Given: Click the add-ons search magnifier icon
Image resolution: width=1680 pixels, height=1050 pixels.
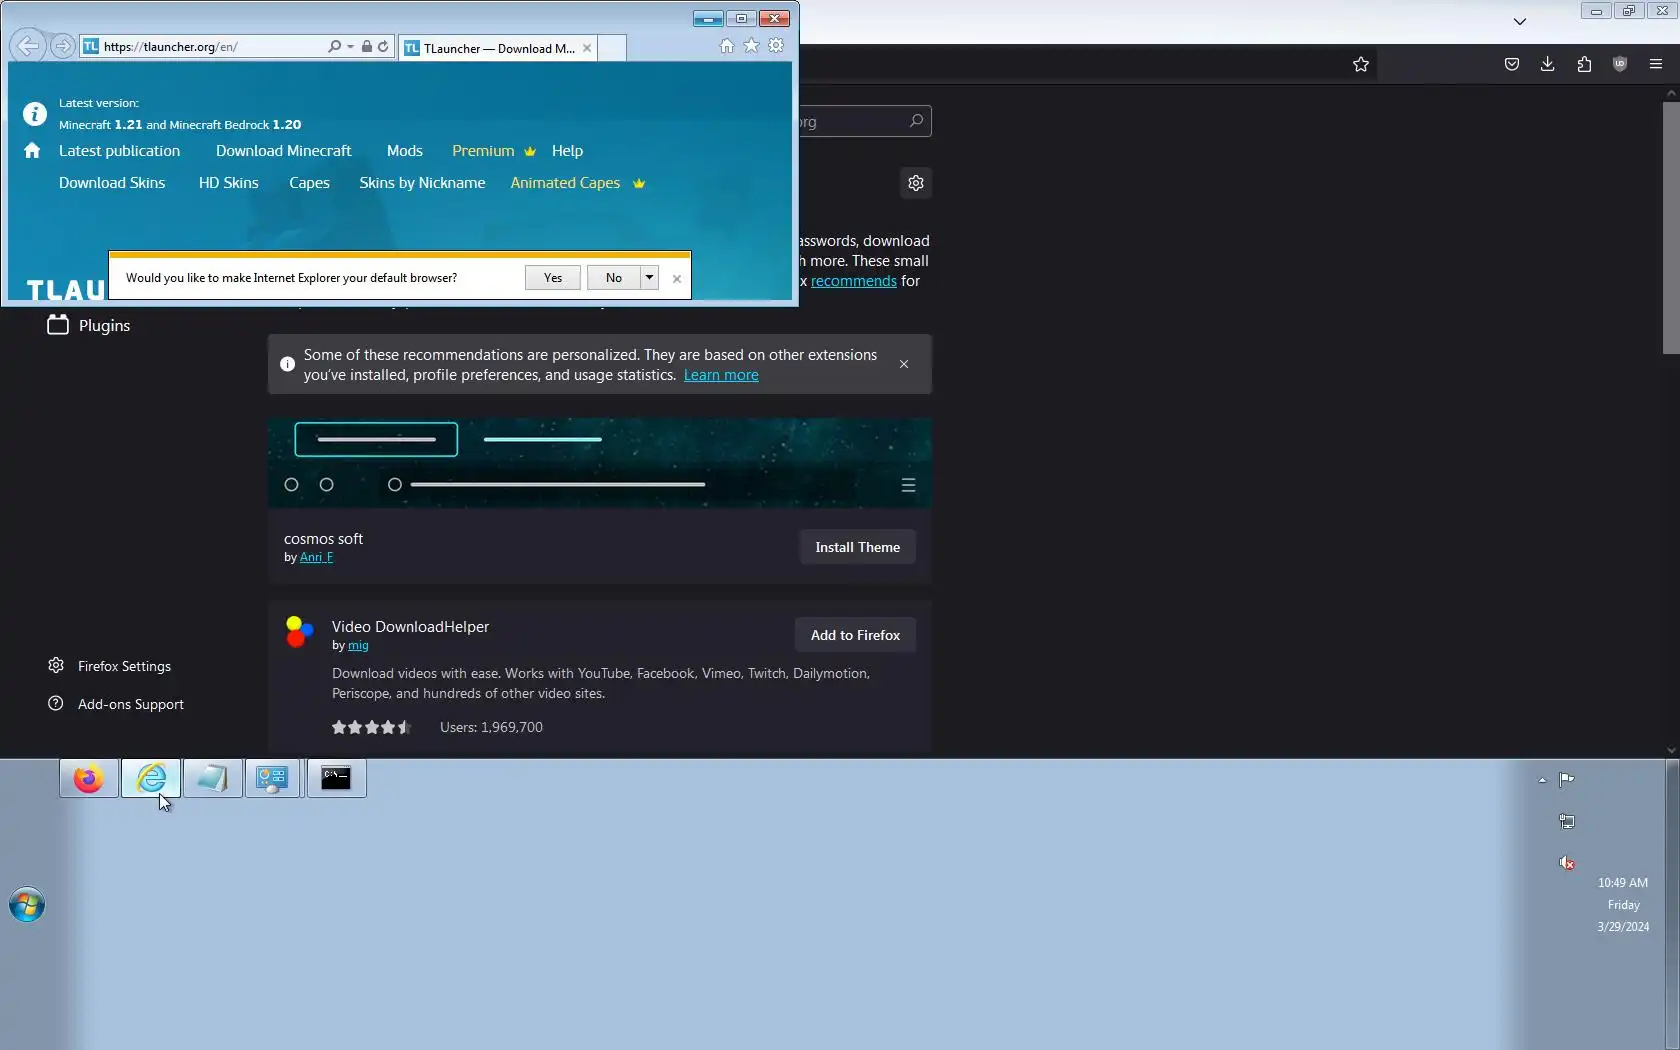Looking at the screenshot, I should coord(916,121).
